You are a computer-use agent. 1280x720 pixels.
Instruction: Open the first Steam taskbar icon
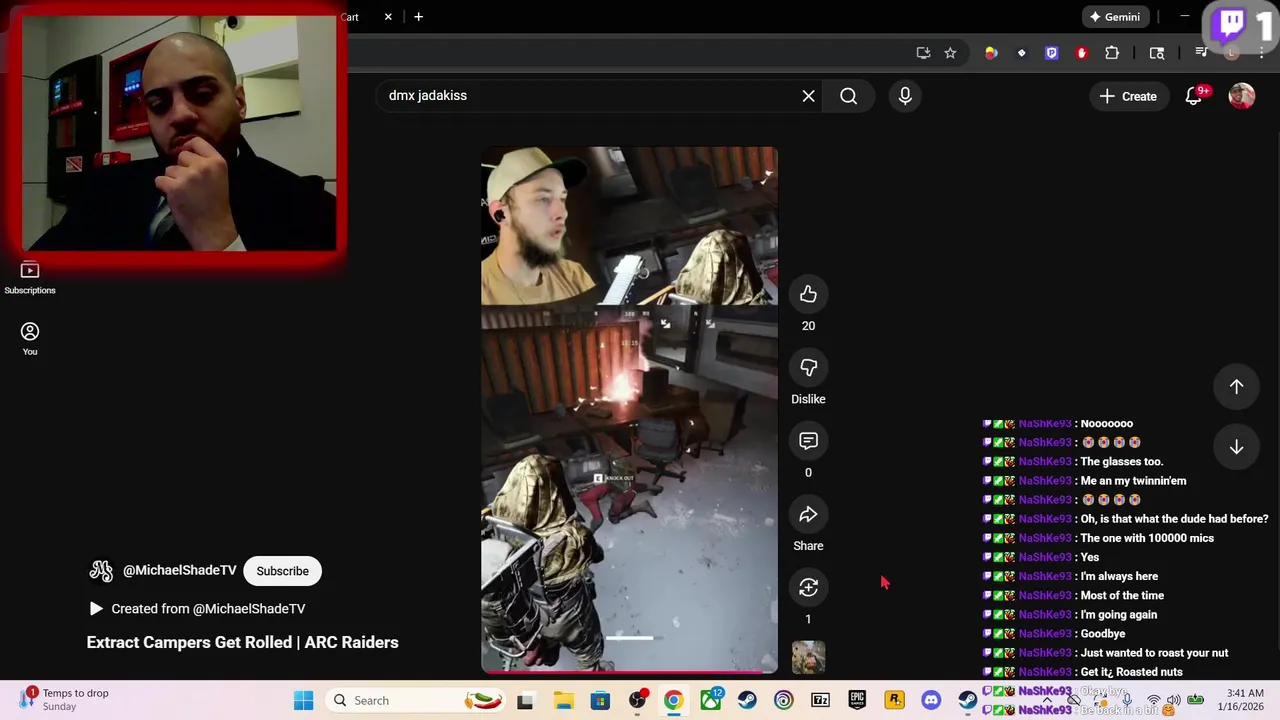click(747, 701)
